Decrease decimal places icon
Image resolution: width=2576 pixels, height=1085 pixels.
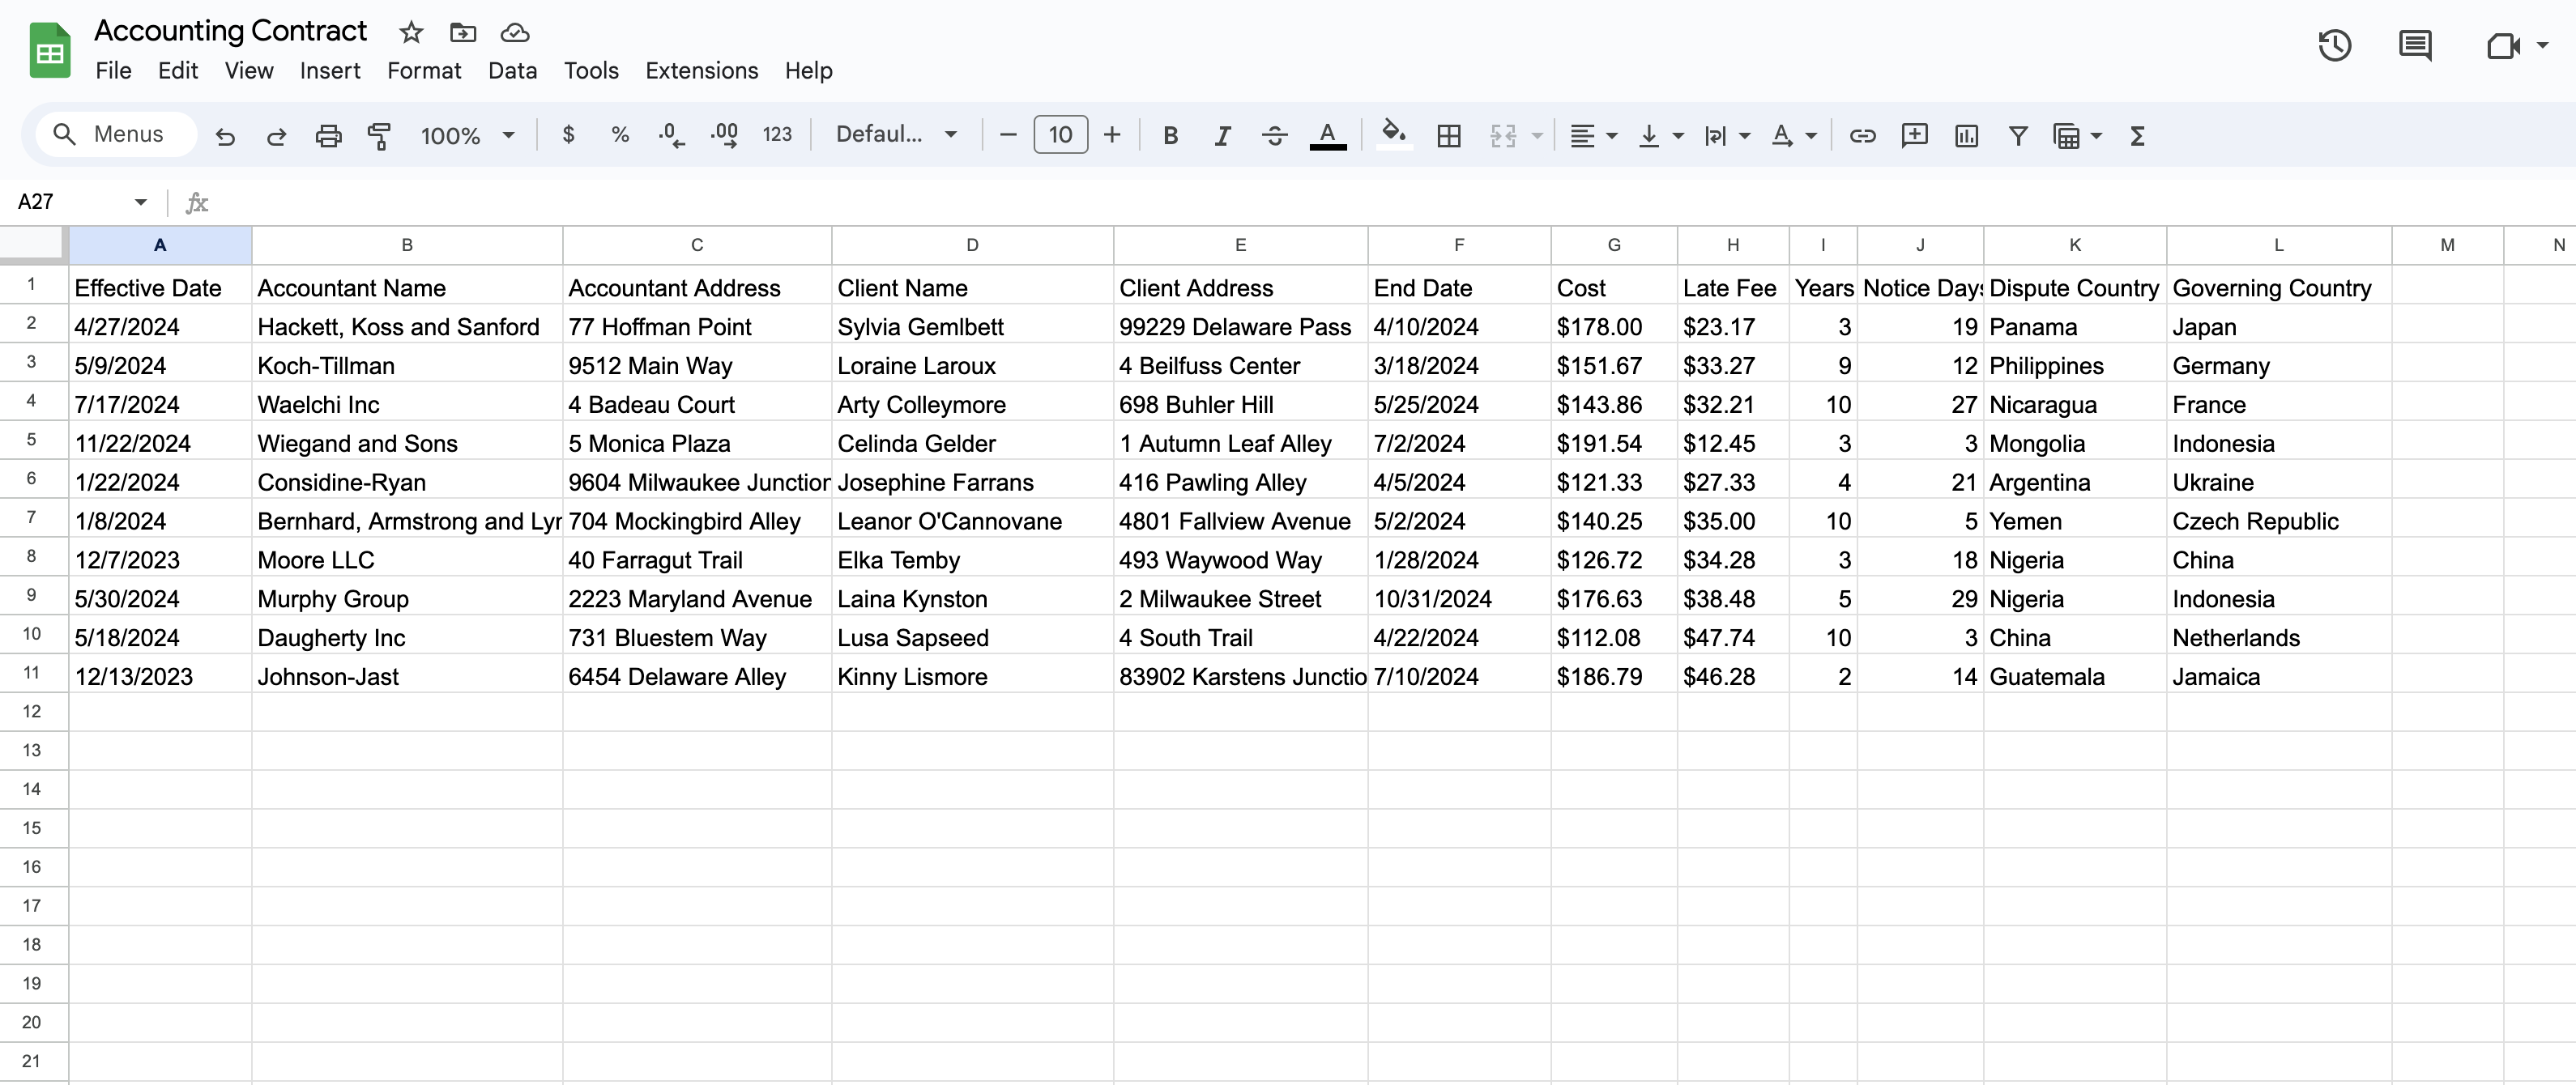pyautogui.click(x=672, y=135)
